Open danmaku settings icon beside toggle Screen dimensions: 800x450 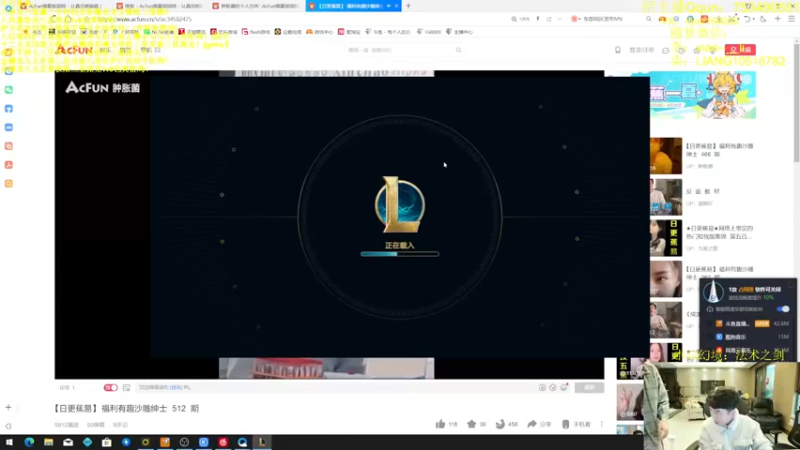[127, 388]
